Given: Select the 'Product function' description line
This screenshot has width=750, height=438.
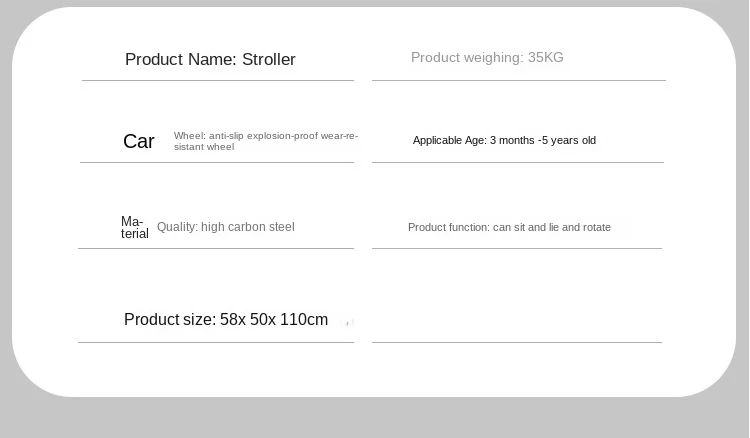Looking at the screenshot, I should click(x=509, y=227).
